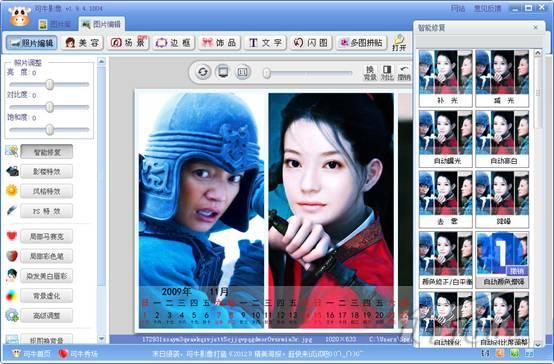
Task: Click the 影楼特效 button
Action: click(x=47, y=171)
